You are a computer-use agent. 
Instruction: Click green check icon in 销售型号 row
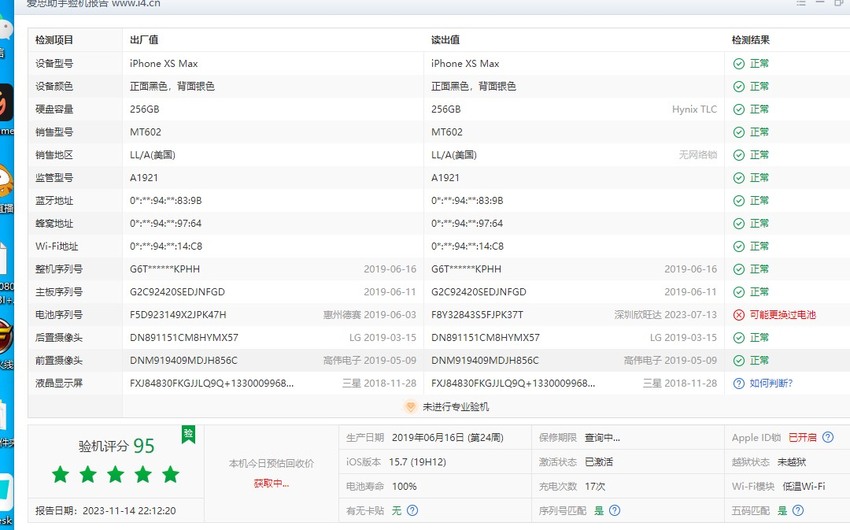click(x=739, y=132)
